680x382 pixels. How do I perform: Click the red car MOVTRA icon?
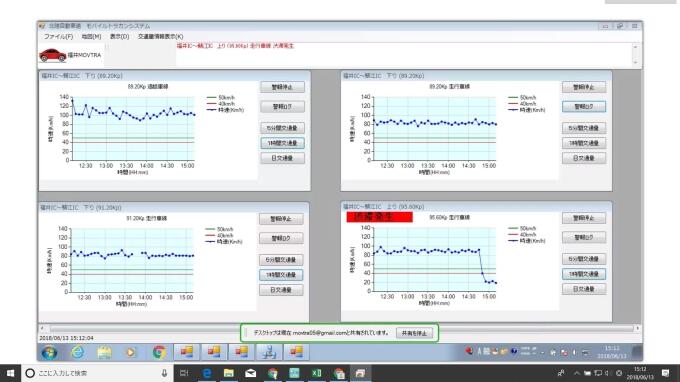(52, 55)
